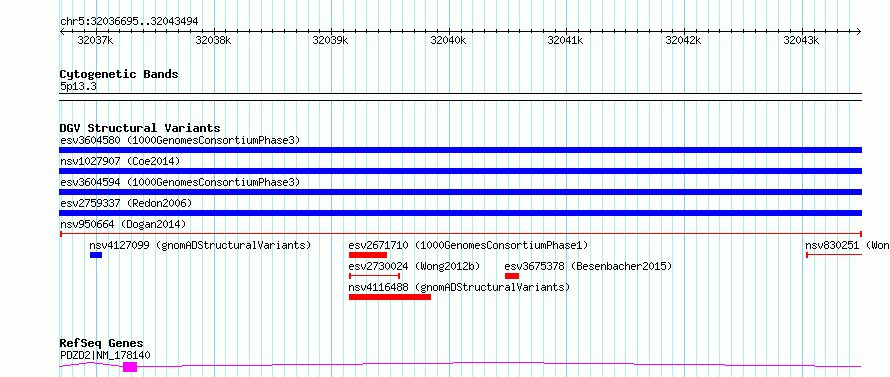Open the esv2759337 (Redon2006) label
Screen dimensions: 890x377
click(x=126, y=203)
